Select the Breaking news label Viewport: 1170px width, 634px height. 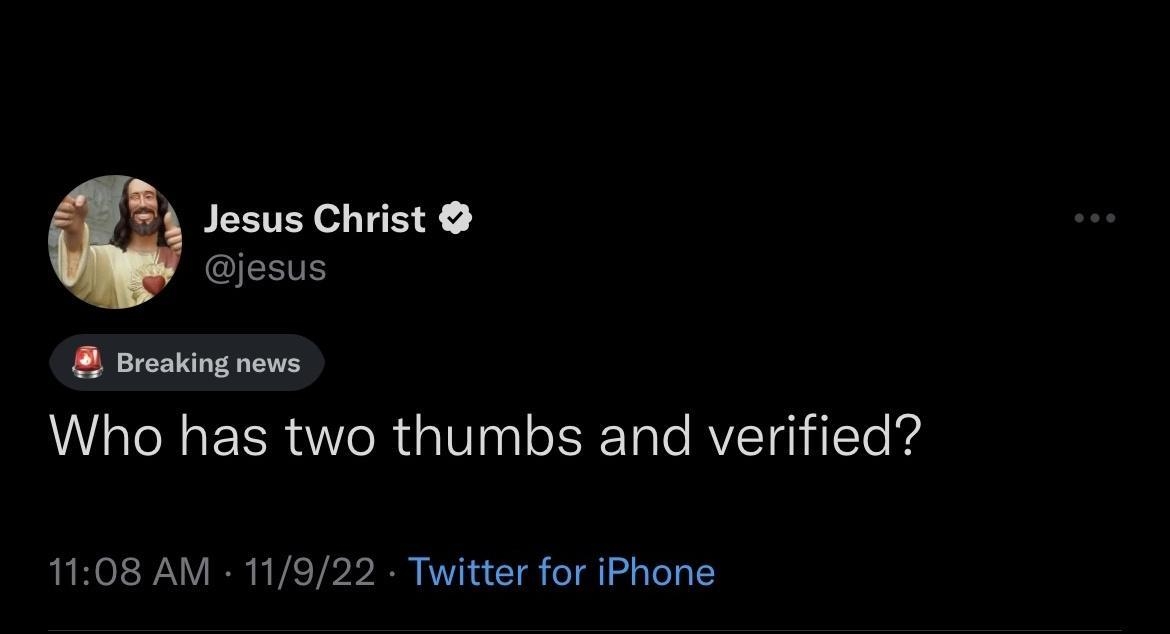pos(207,362)
